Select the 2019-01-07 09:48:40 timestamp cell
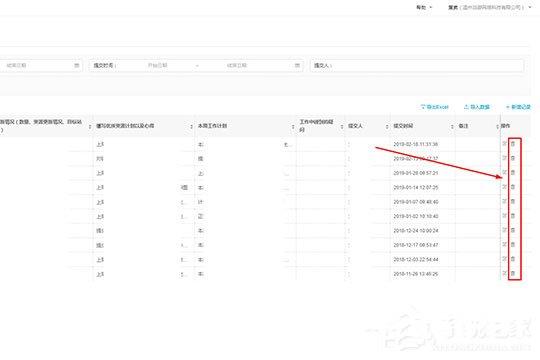The width and height of the screenshot is (540, 360). point(416,202)
